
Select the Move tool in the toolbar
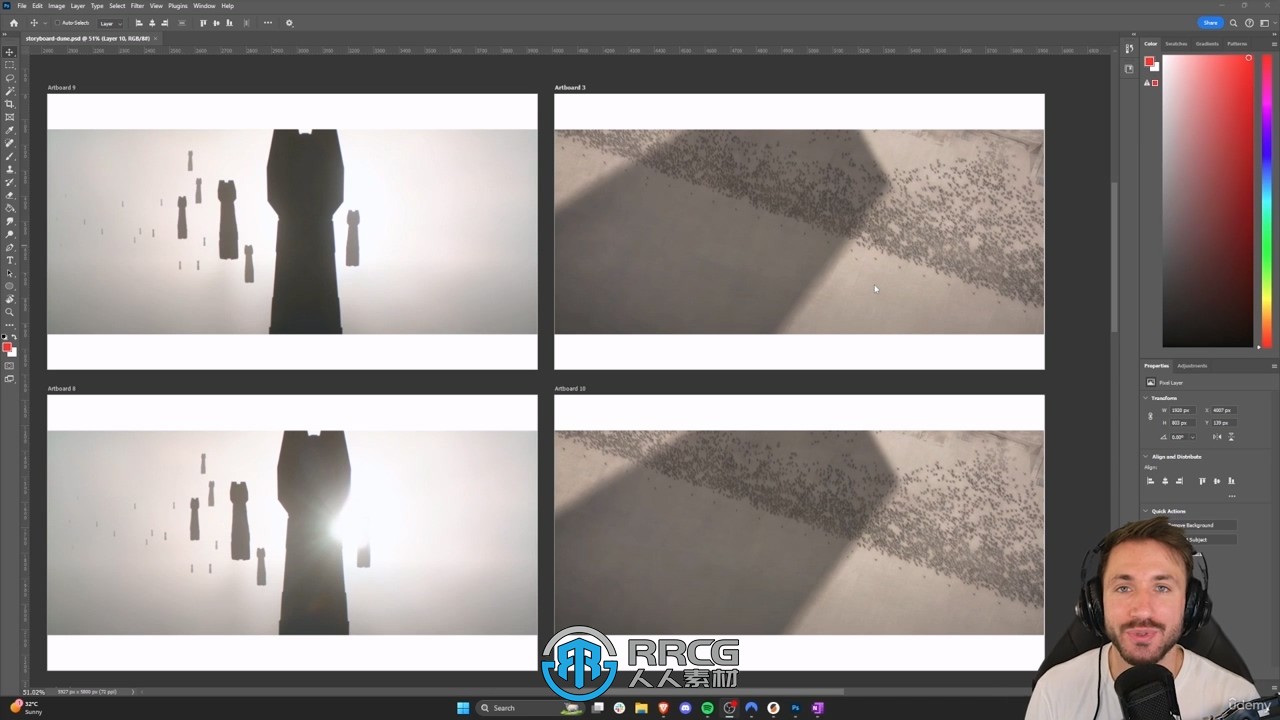click(x=10, y=52)
